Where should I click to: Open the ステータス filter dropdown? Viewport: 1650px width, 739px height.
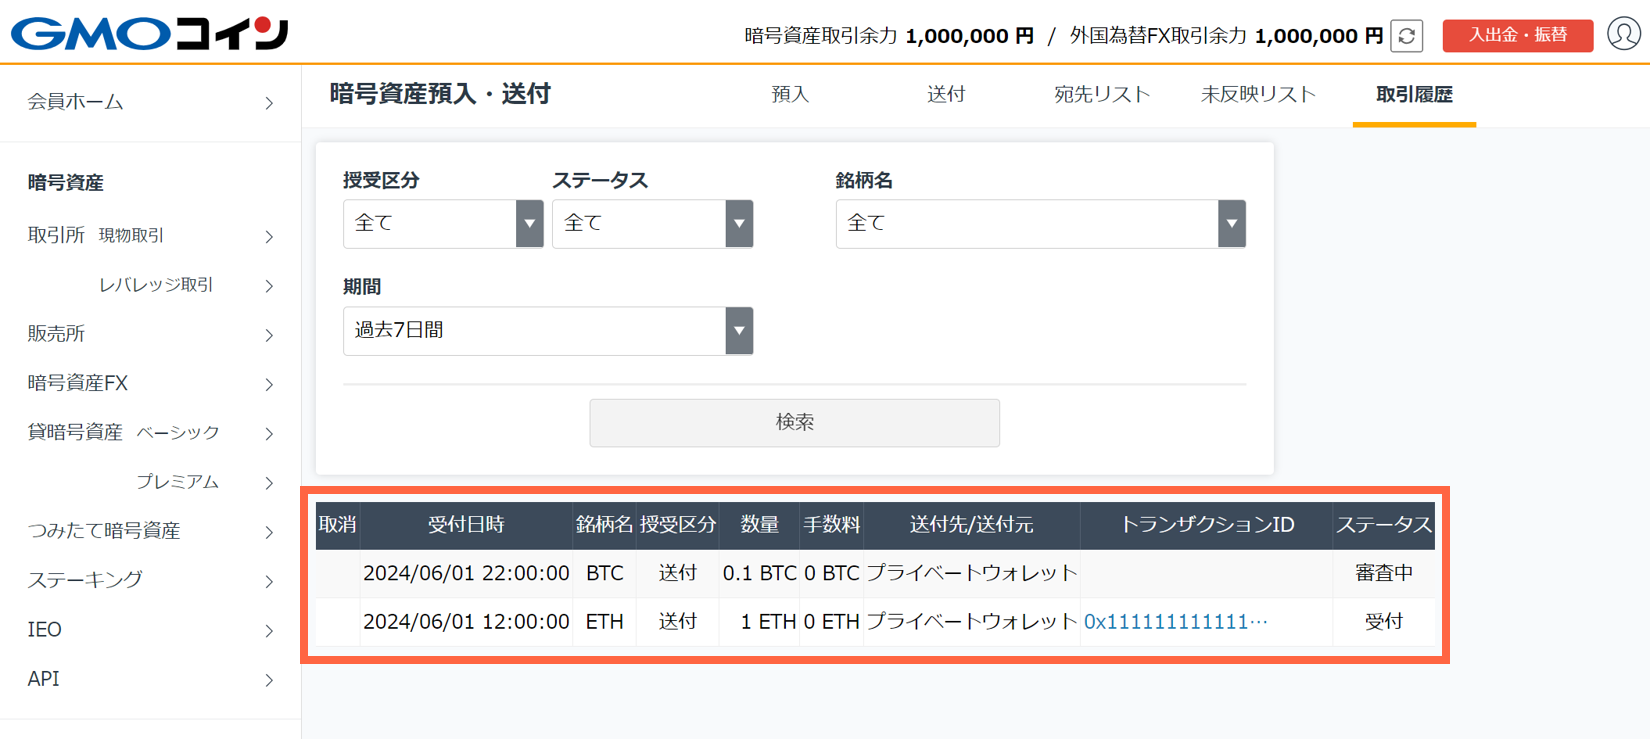click(x=652, y=224)
